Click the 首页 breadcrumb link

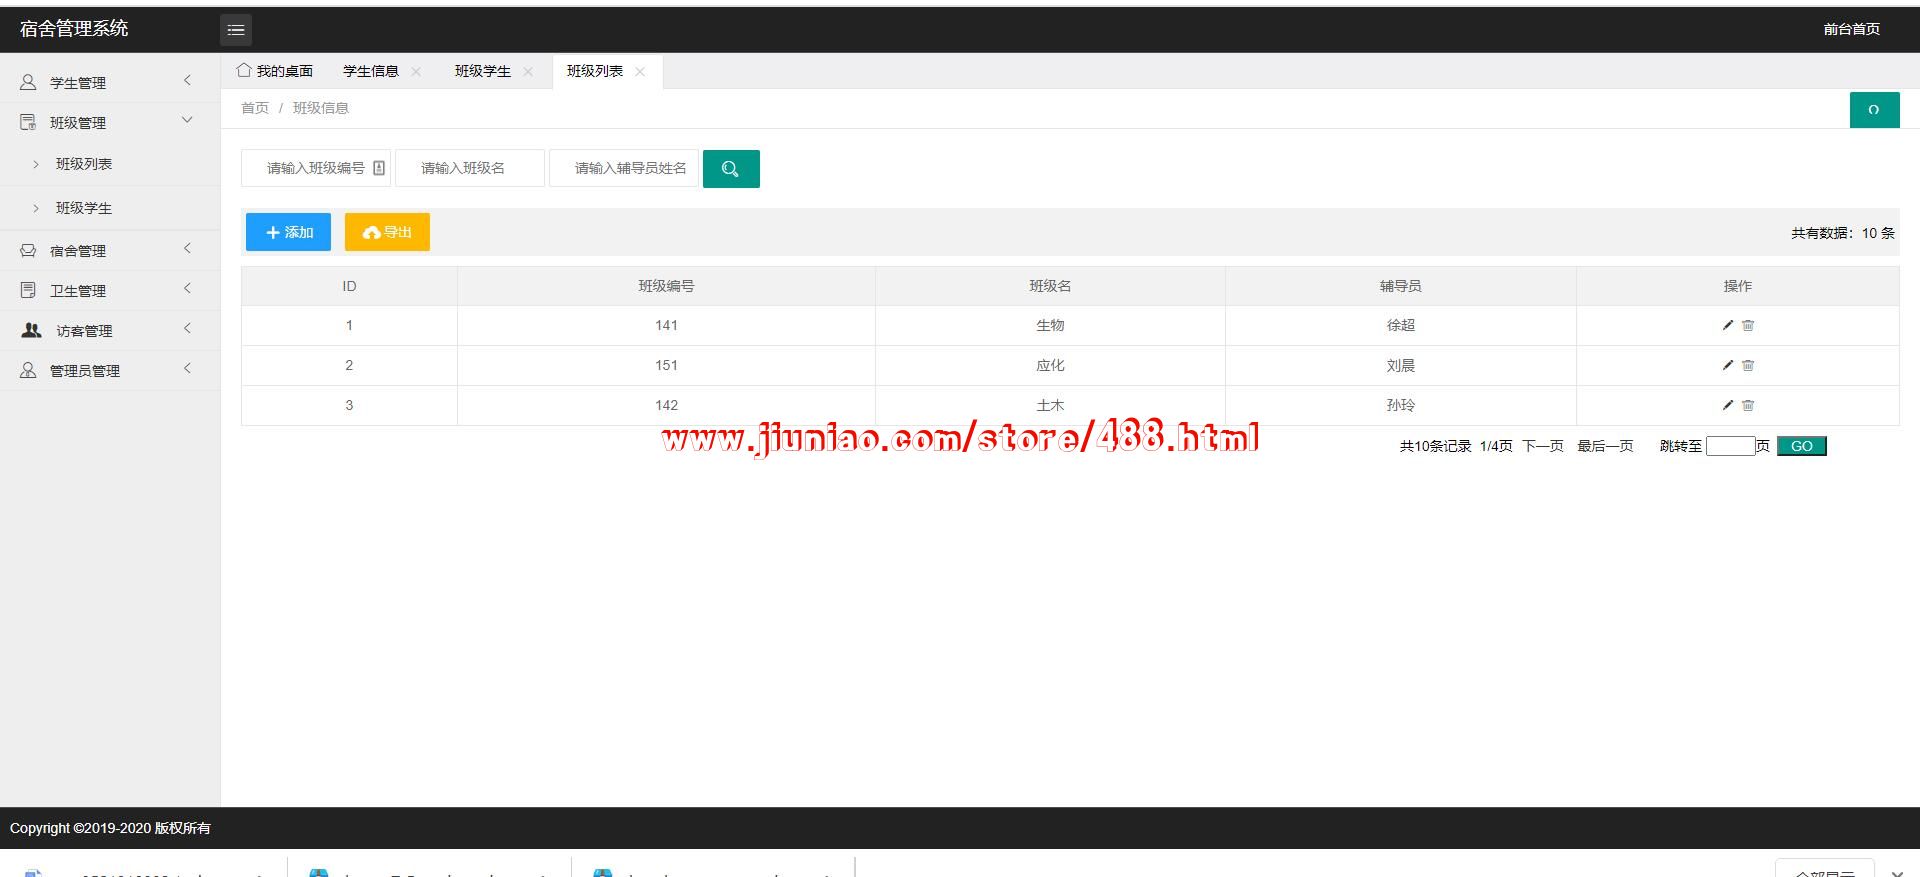(x=255, y=108)
